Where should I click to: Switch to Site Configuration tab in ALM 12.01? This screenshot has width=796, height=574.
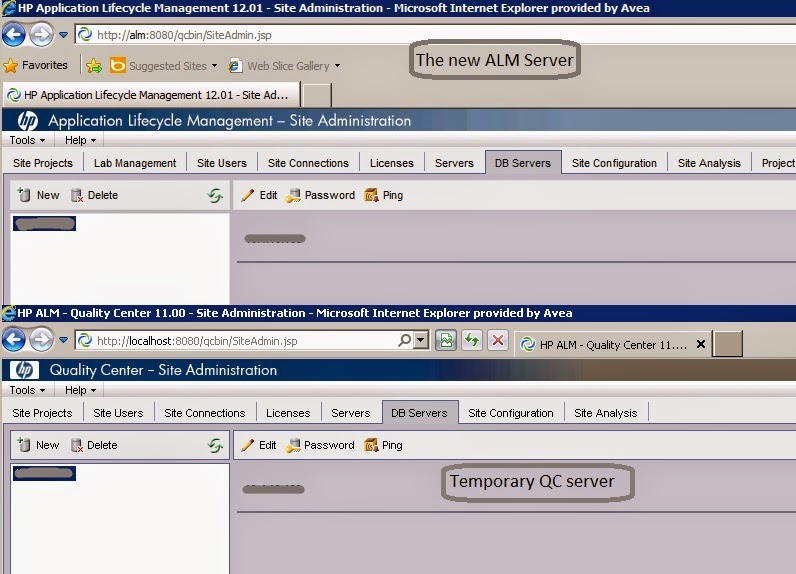pyautogui.click(x=614, y=163)
